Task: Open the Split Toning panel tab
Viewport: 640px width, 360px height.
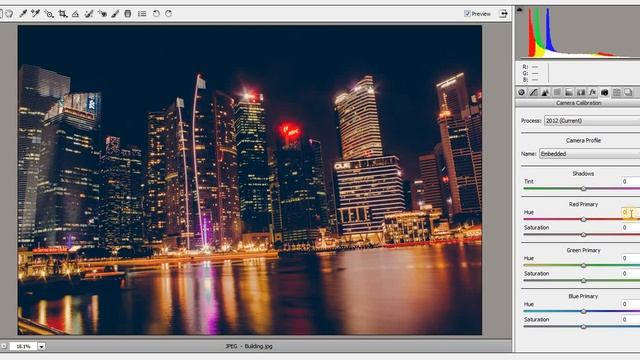Action: click(569, 93)
